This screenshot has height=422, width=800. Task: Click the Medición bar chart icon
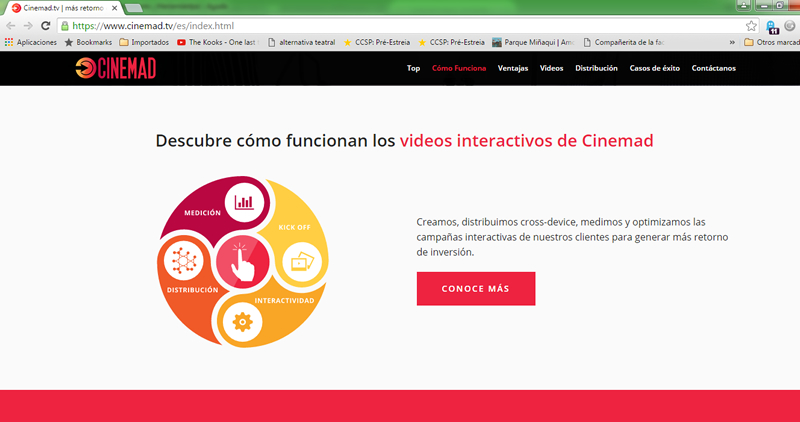[244, 203]
